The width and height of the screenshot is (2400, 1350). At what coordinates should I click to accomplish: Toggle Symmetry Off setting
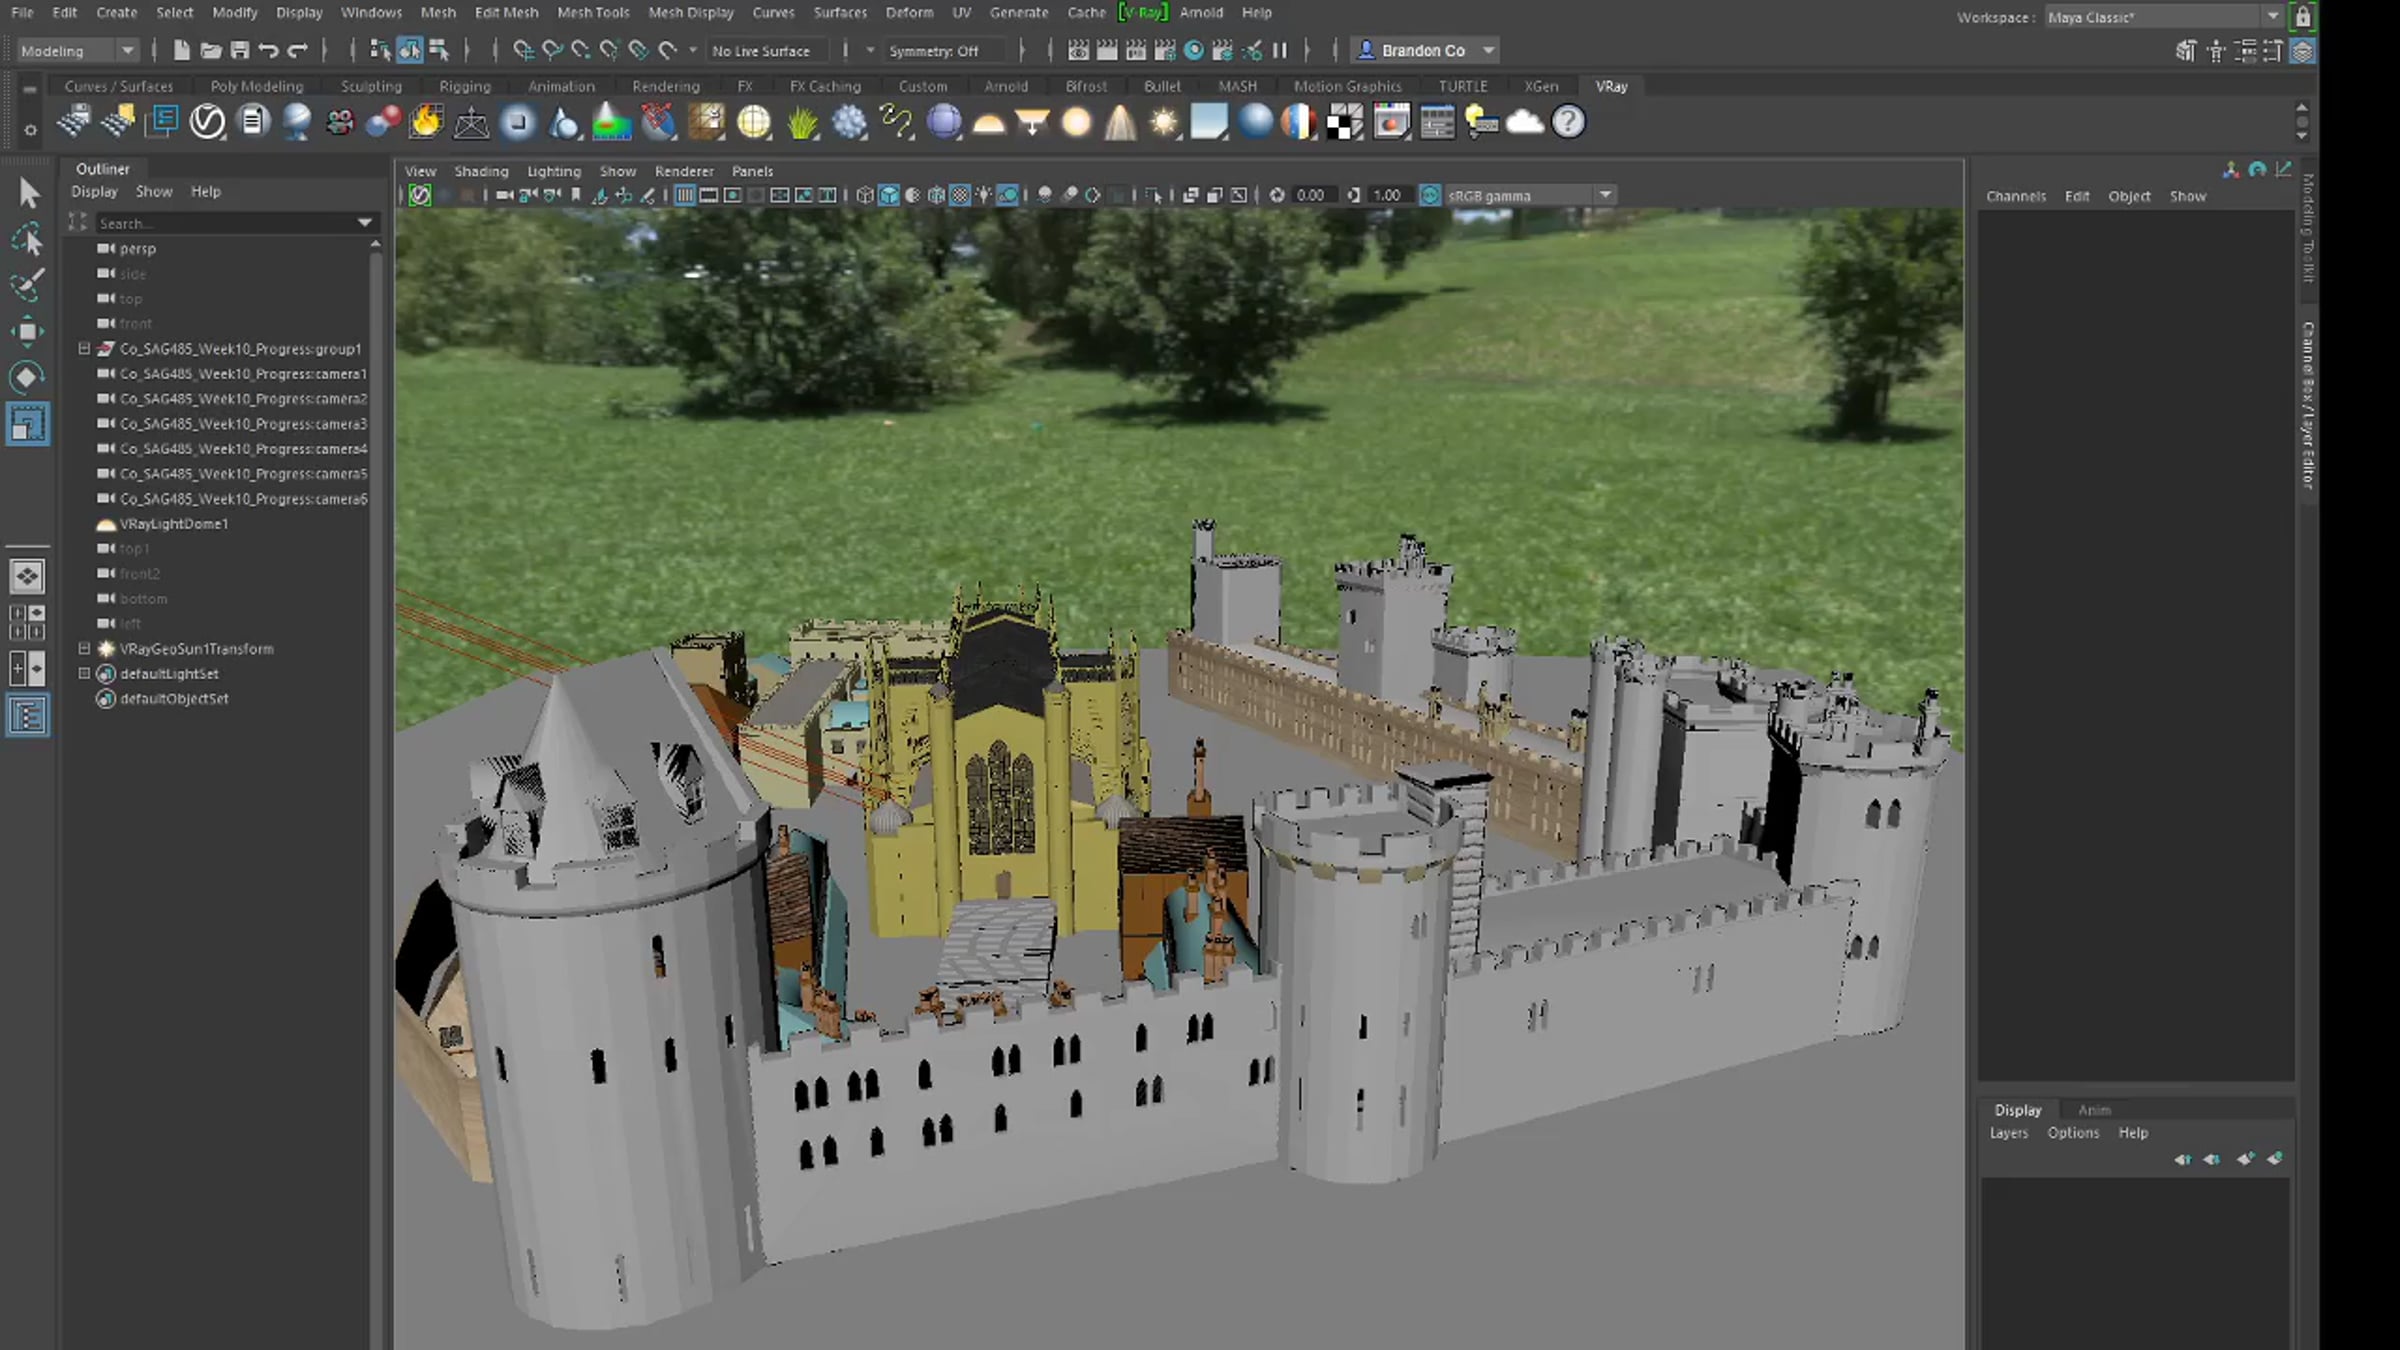[x=933, y=51]
